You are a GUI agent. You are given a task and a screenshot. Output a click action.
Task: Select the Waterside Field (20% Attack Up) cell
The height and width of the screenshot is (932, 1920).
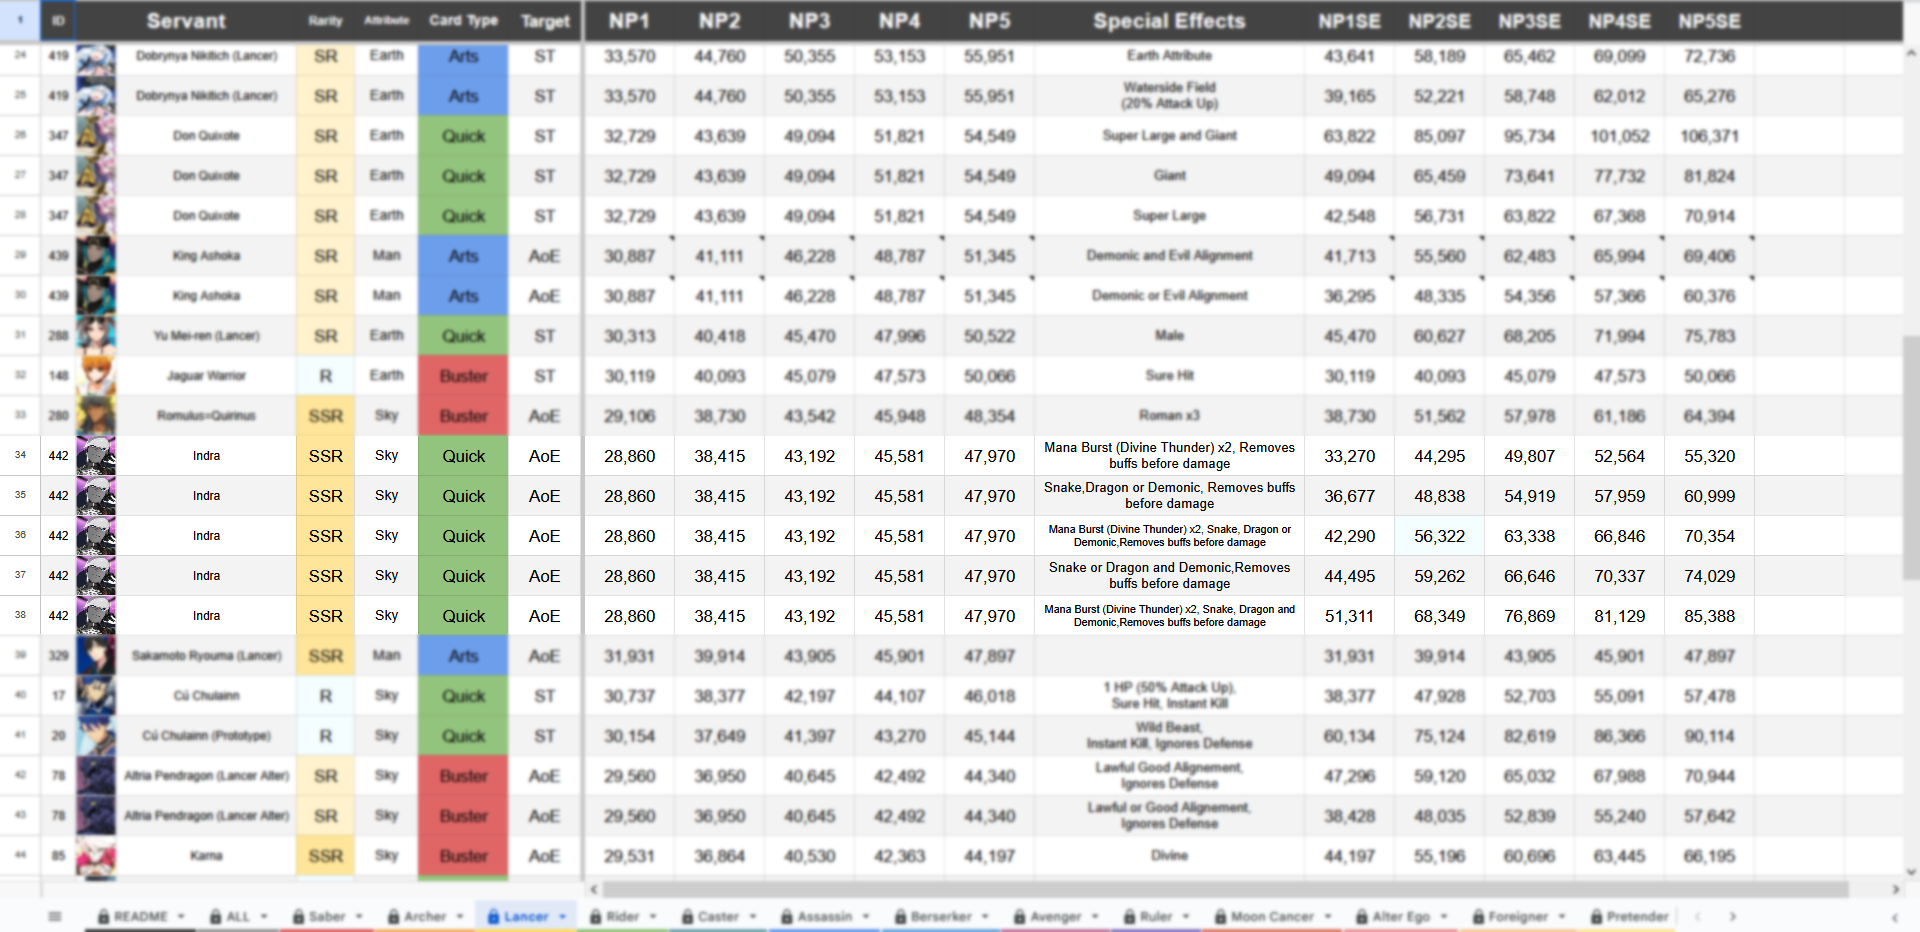pos(1169,96)
